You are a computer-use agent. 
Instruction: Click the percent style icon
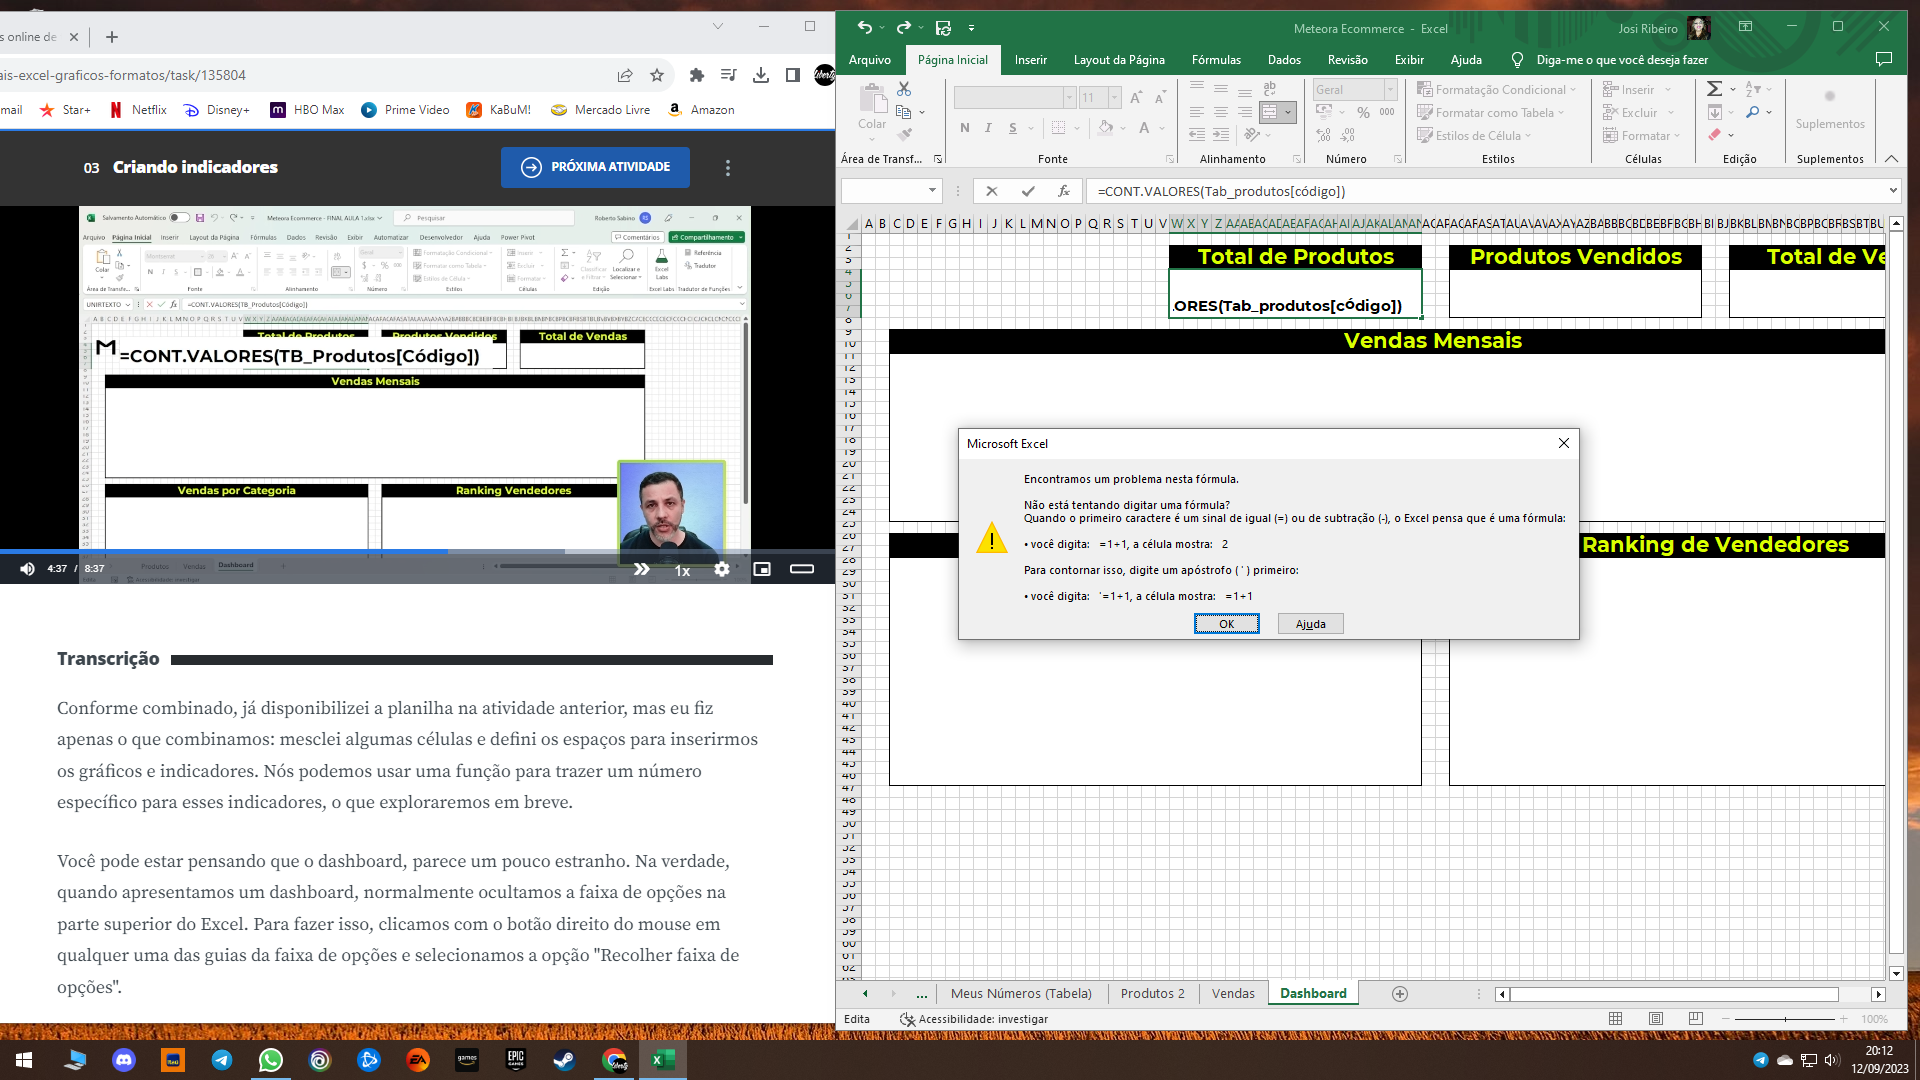click(1363, 112)
